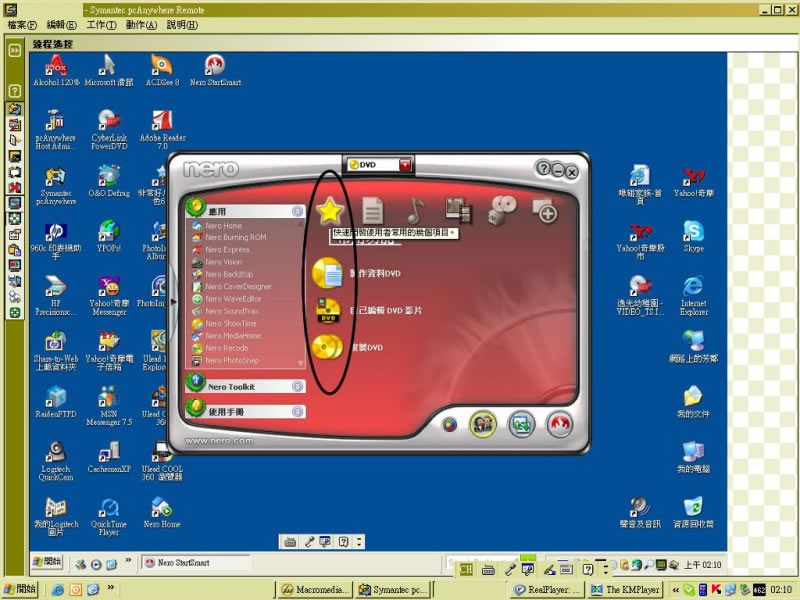Click the local 開始 start button
This screenshot has width=800, height=600.
20,589
